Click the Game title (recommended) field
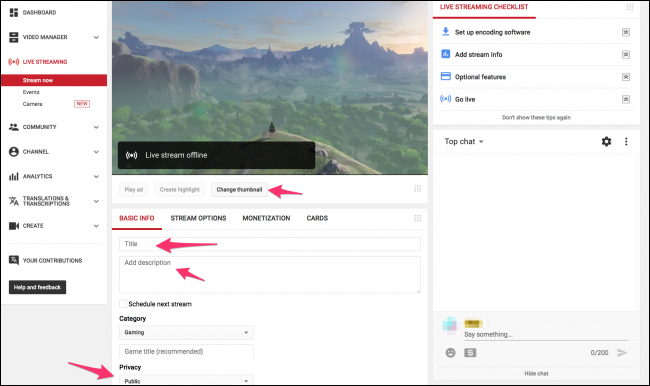The image size is (650, 386). point(186,351)
